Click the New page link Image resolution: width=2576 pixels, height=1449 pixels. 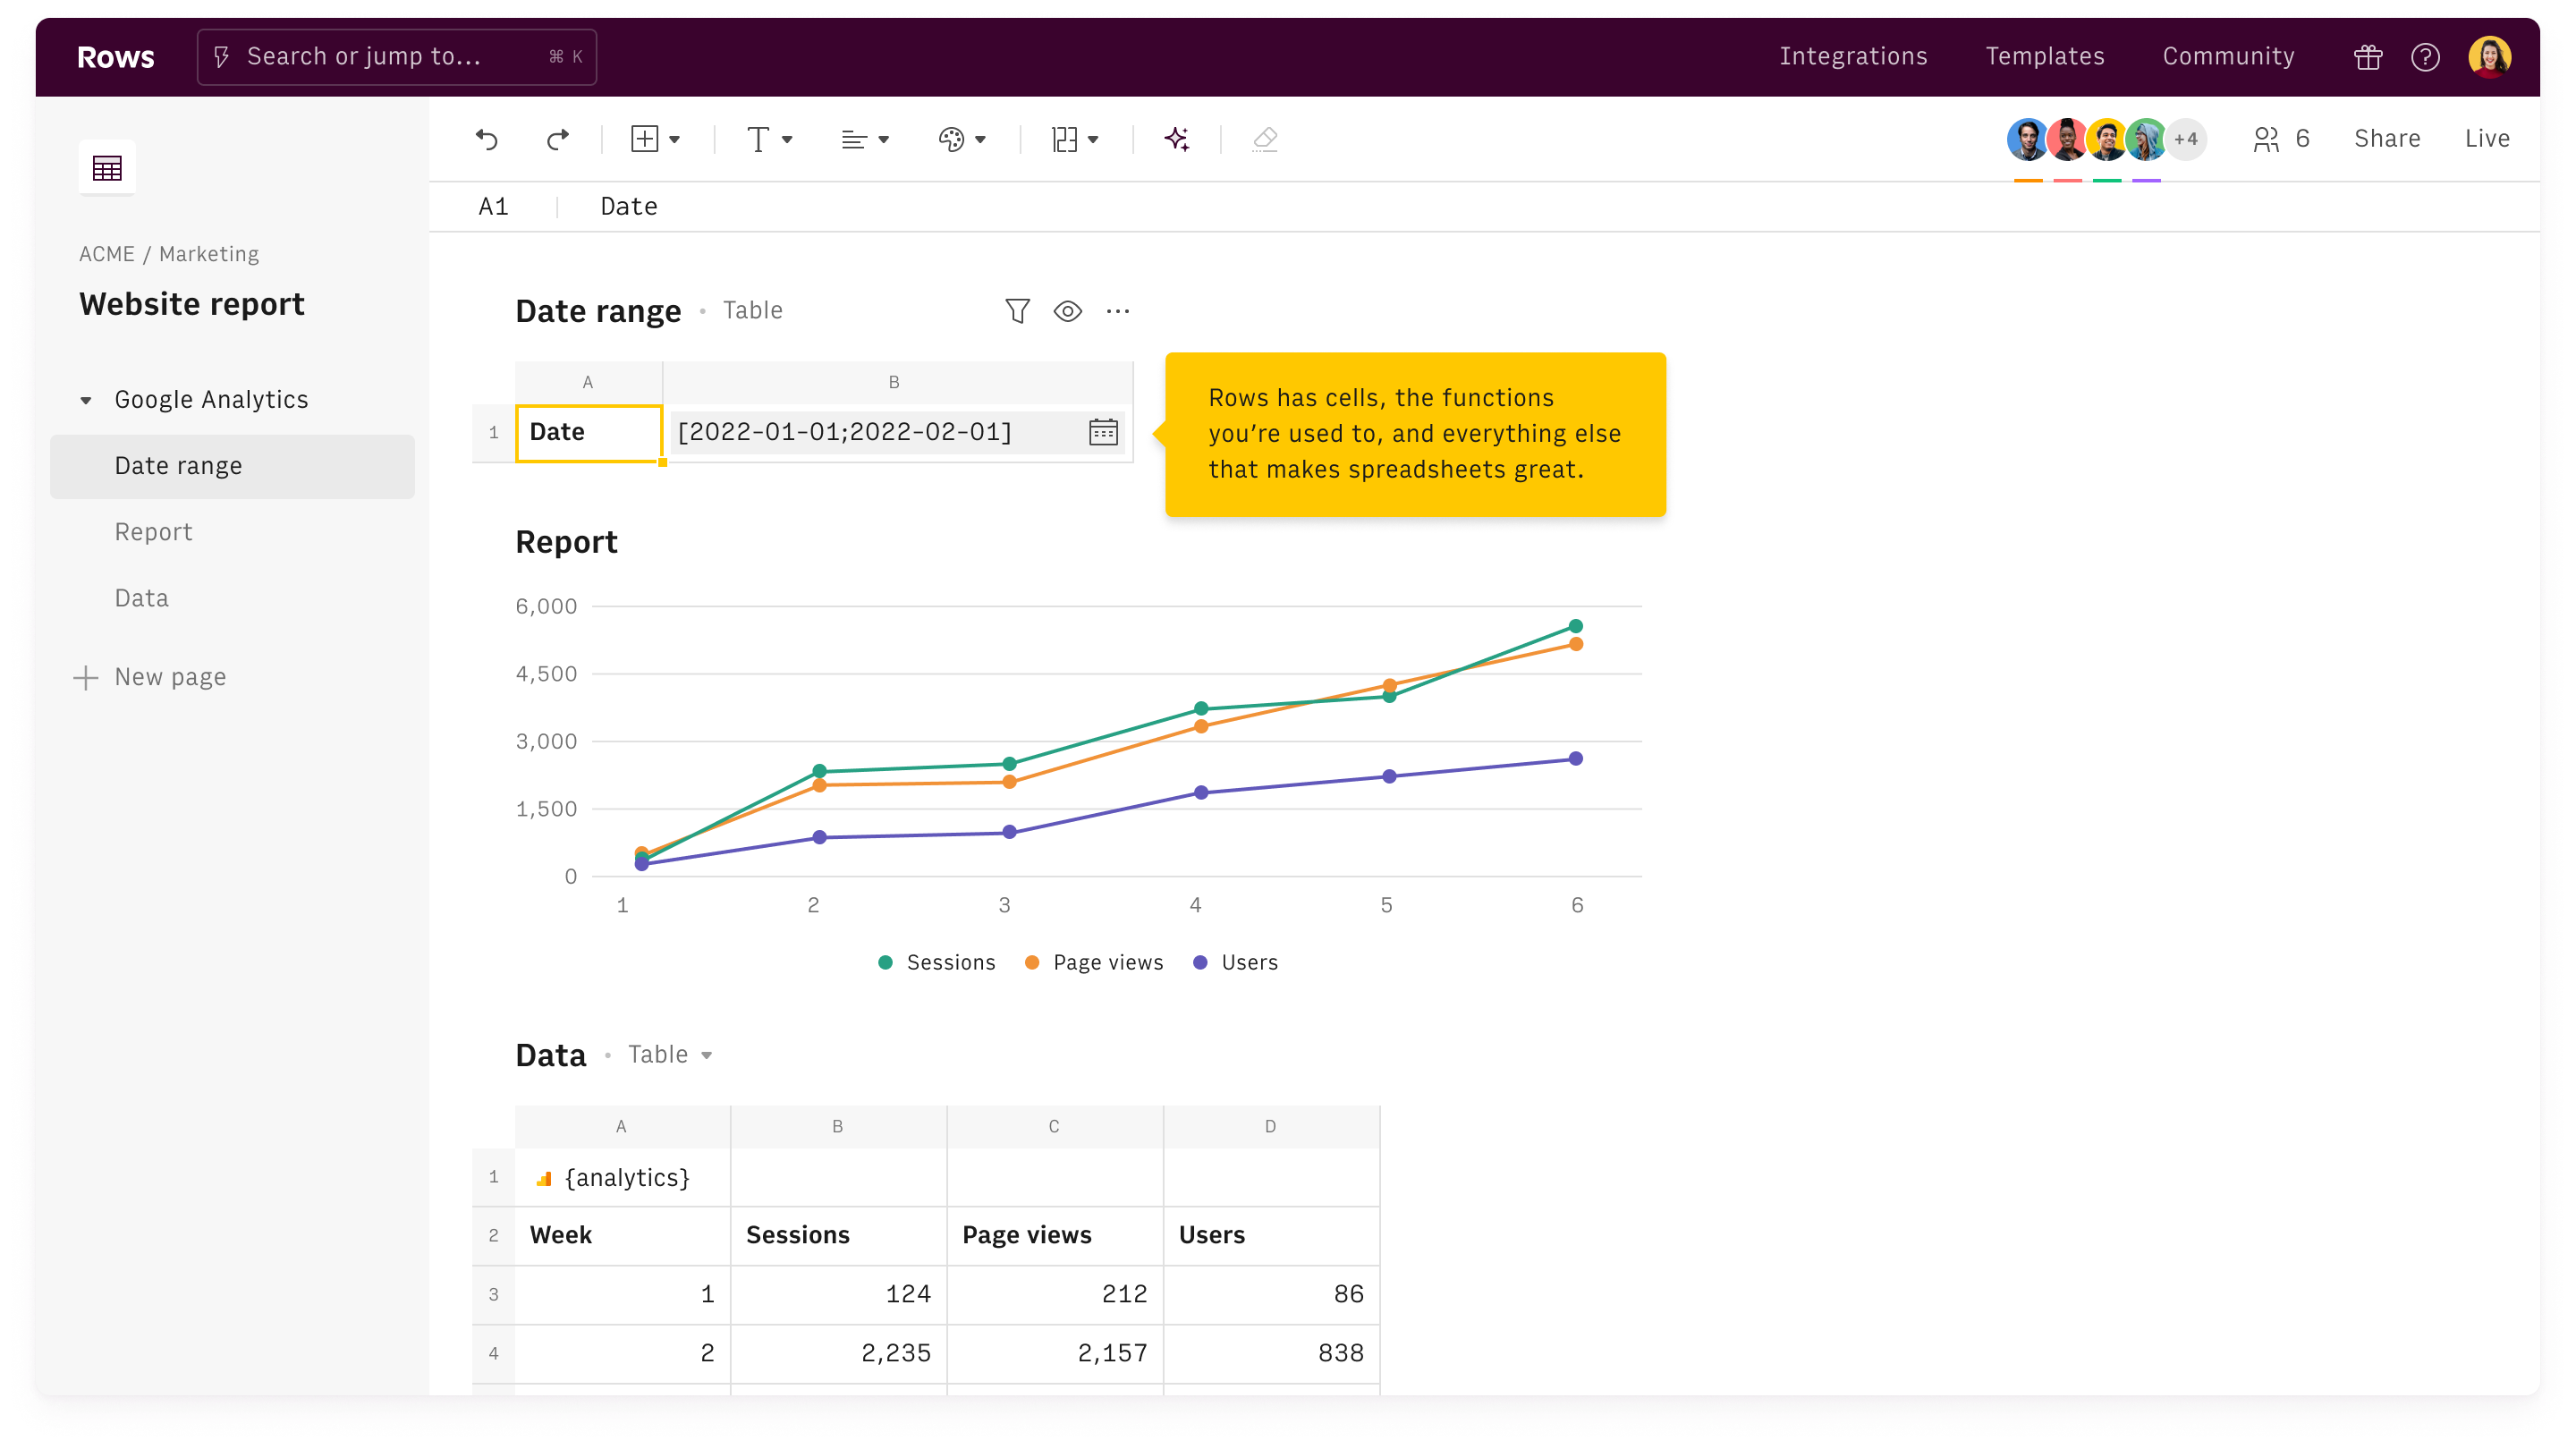170,677
